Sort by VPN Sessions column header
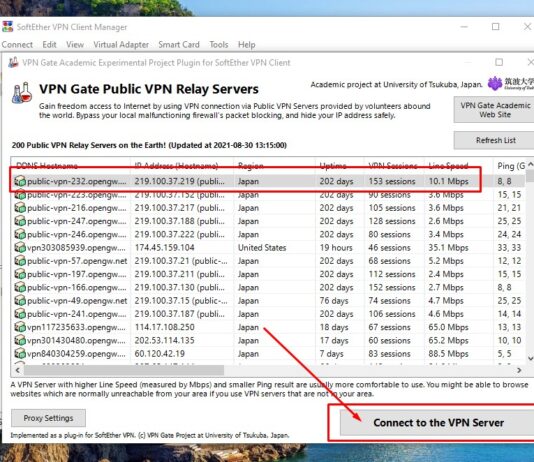The height and width of the screenshot is (462, 534). click(393, 166)
